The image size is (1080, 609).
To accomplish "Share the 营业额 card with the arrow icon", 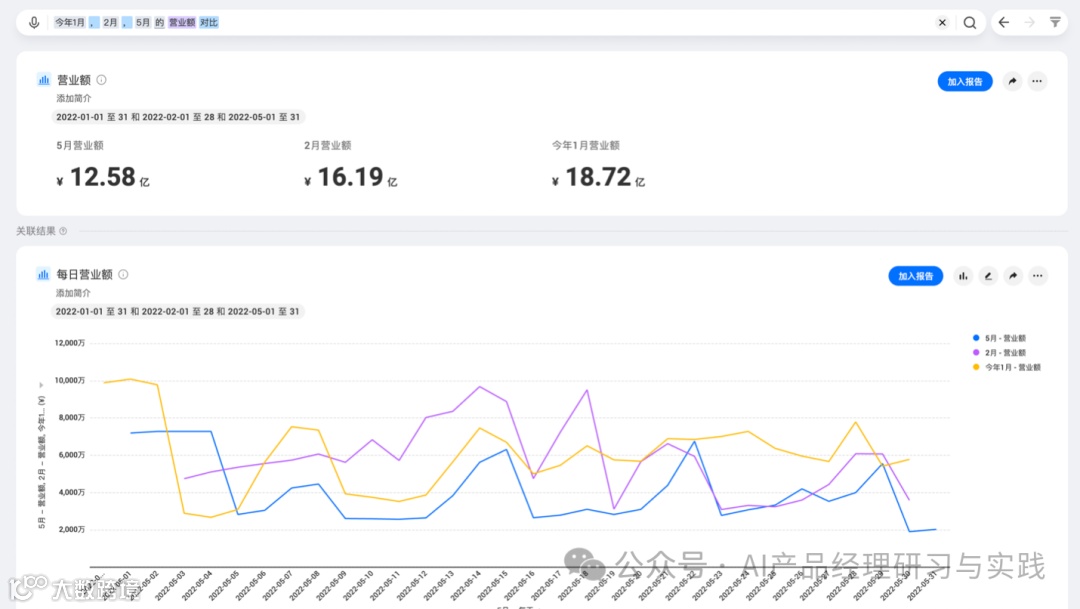I will click(x=1012, y=81).
